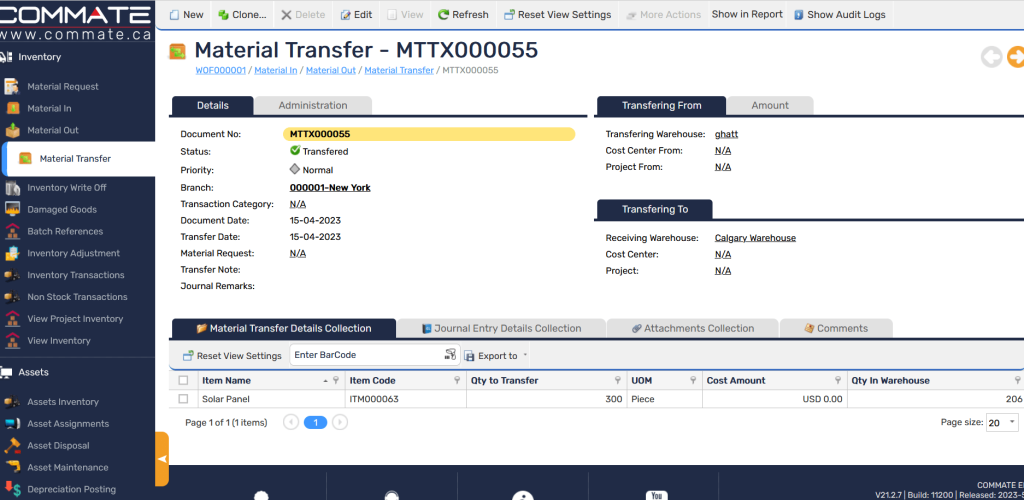
Task: Follow the Material In breadcrumb link
Action: coord(276,70)
